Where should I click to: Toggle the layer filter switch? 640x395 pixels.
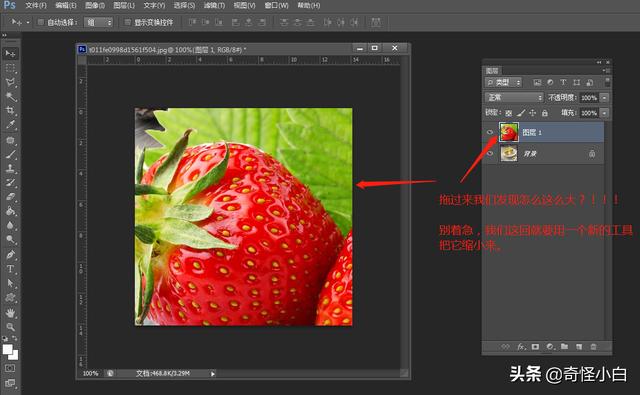[x=607, y=82]
